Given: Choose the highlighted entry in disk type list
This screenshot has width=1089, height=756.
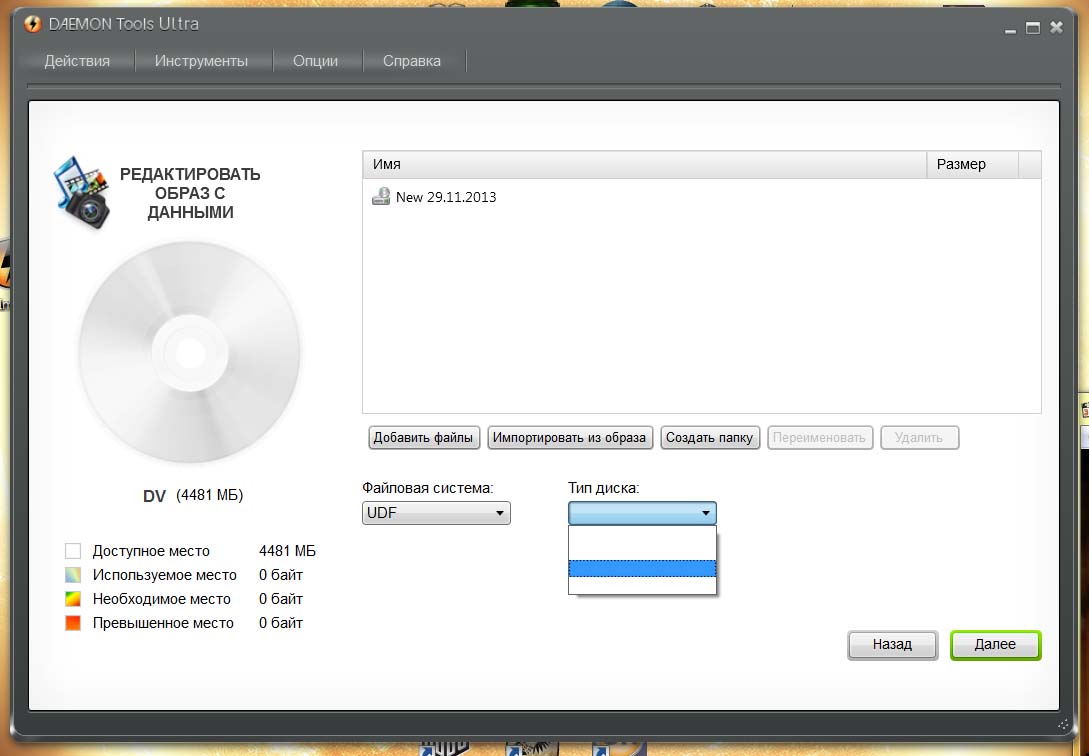Looking at the screenshot, I should click(642, 568).
